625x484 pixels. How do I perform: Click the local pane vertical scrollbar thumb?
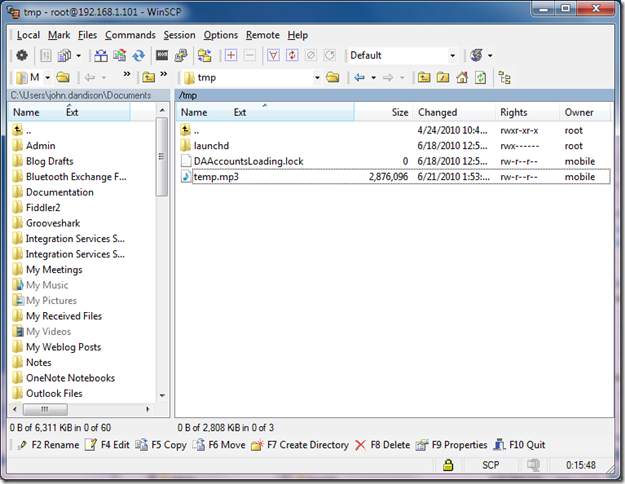click(x=161, y=157)
